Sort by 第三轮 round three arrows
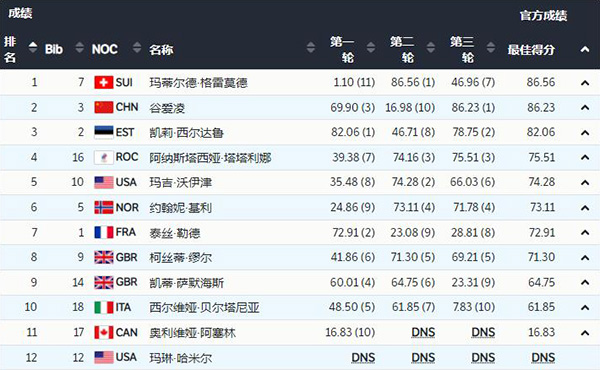The image size is (600, 370). (x=491, y=47)
